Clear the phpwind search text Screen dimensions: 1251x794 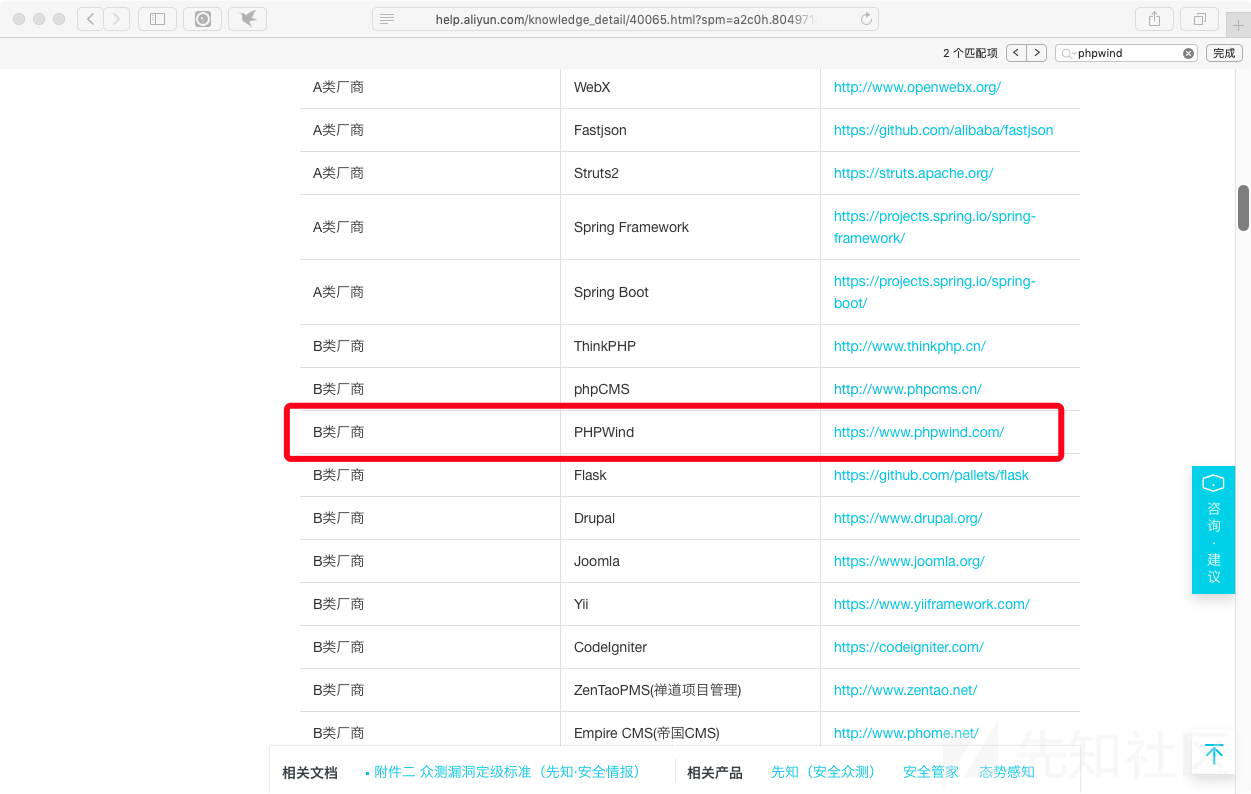(x=1188, y=54)
